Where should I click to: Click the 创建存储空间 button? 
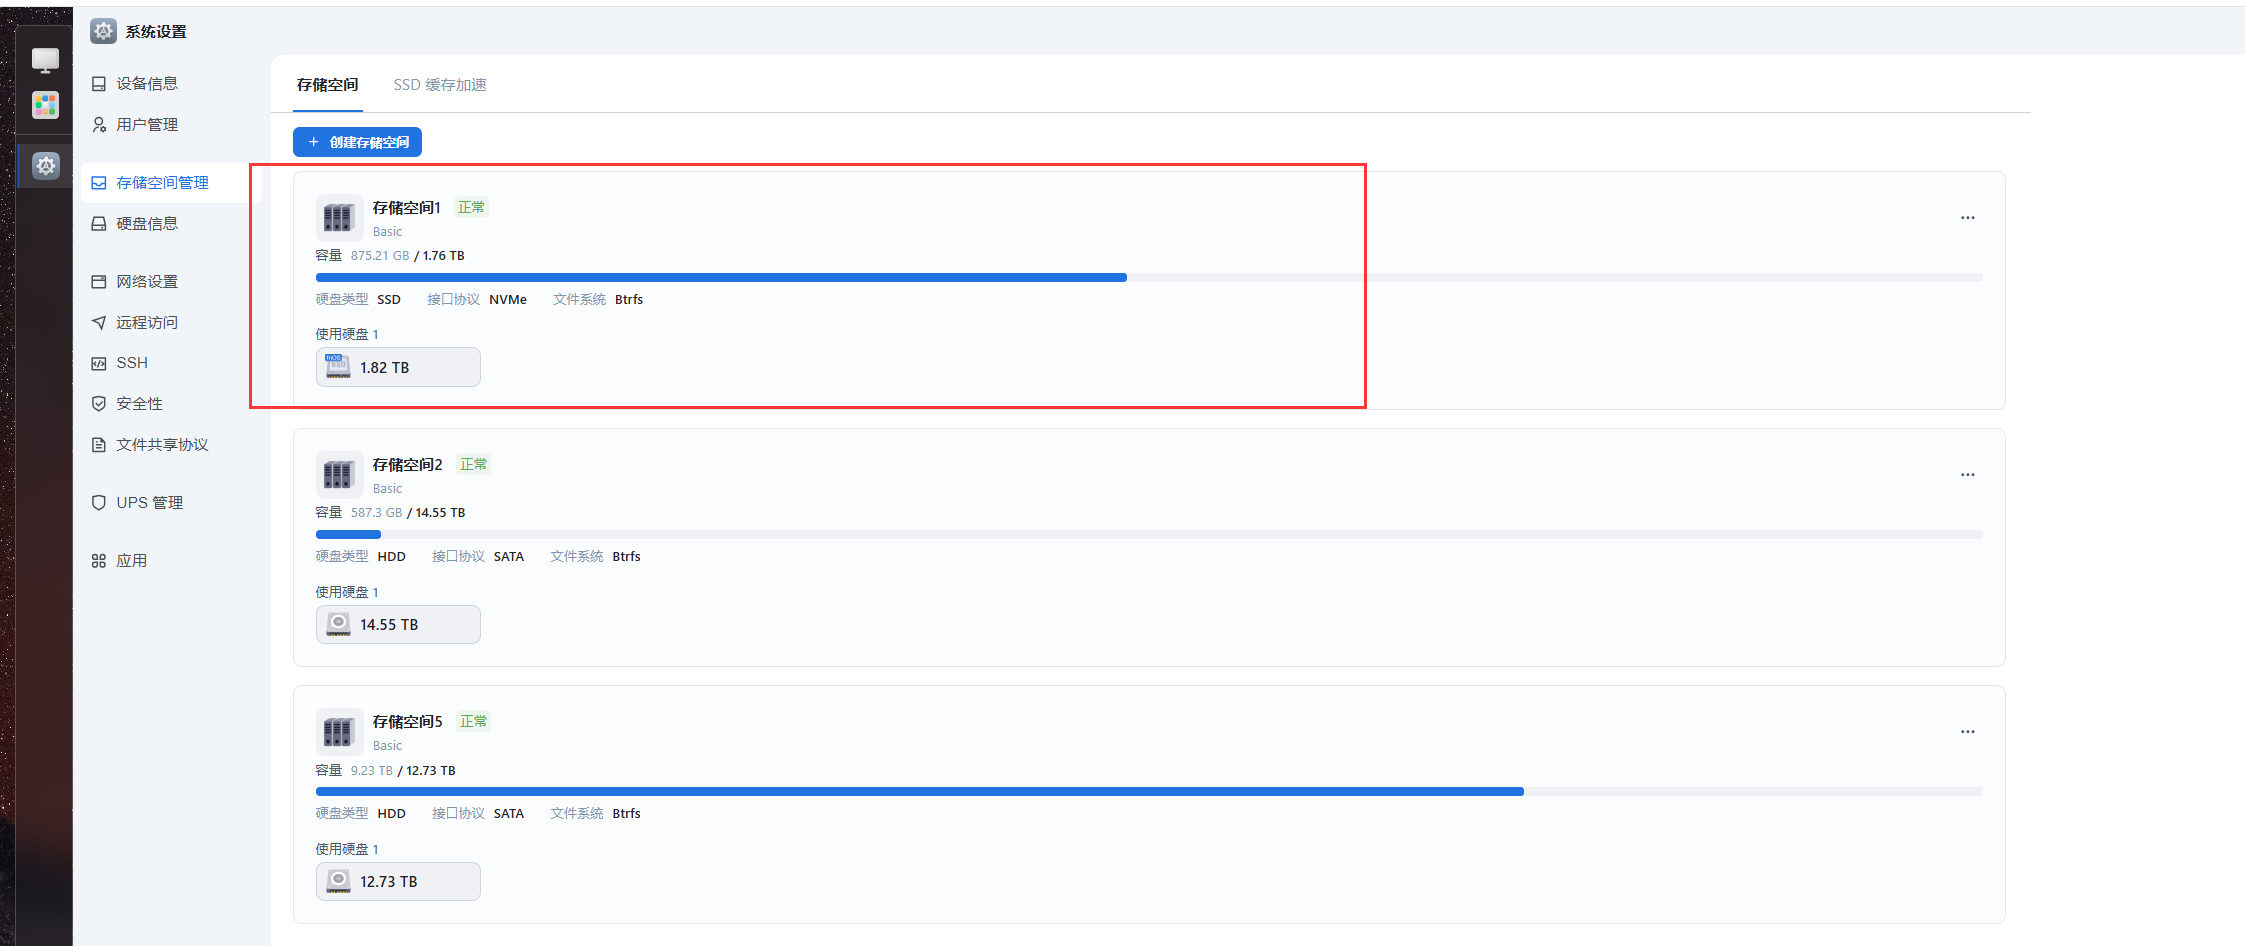tap(357, 142)
